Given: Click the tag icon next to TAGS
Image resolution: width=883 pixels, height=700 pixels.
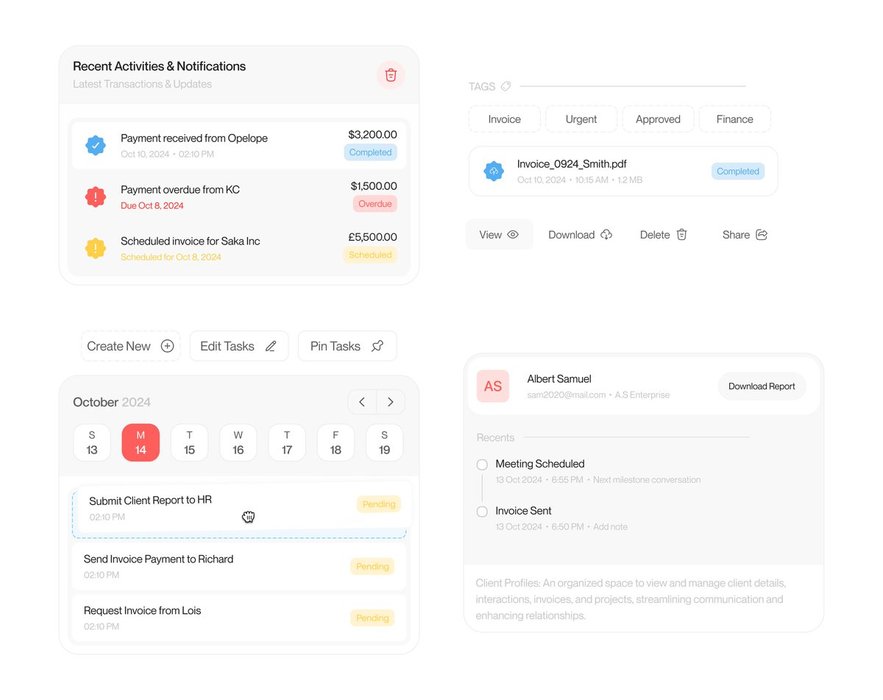Looking at the screenshot, I should click(x=506, y=86).
